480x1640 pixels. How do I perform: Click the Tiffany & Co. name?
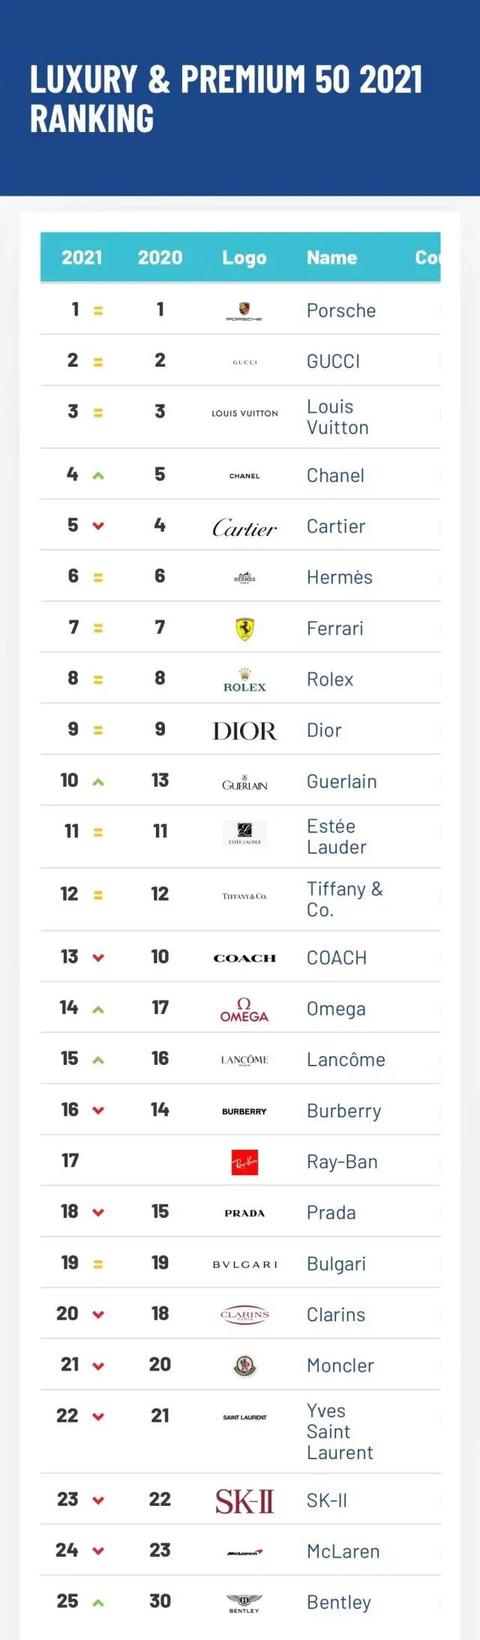coord(345,899)
